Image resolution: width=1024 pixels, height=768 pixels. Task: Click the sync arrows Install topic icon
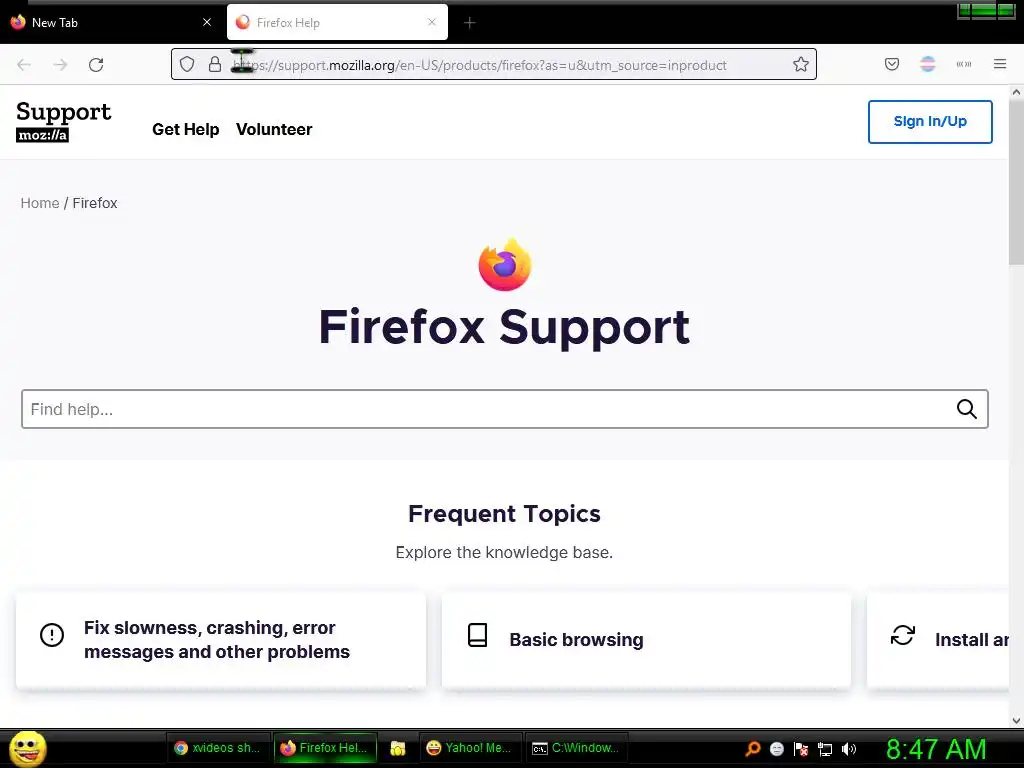(903, 635)
